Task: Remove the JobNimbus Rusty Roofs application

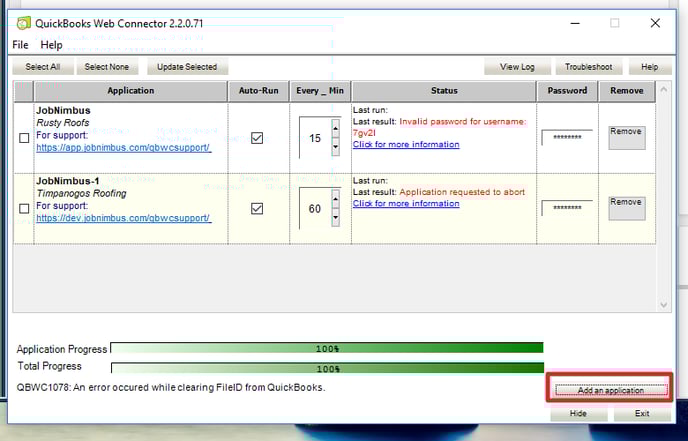Action: pos(627,137)
